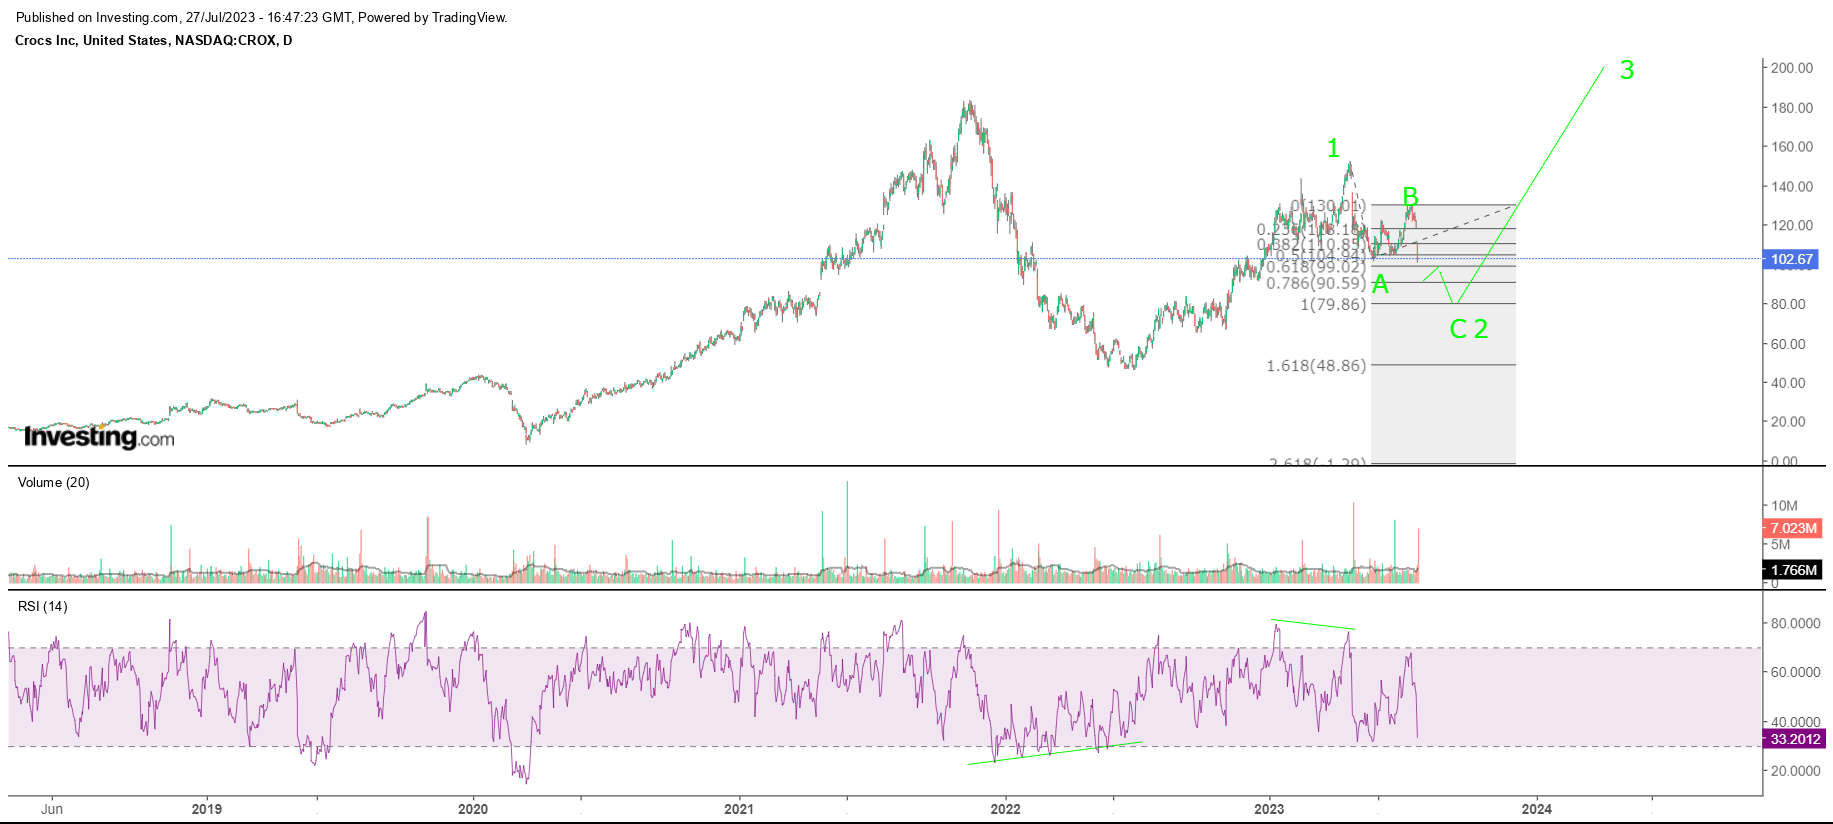
Task: Select the 1(79.86) Fibonacci level label
Action: click(1332, 304)
